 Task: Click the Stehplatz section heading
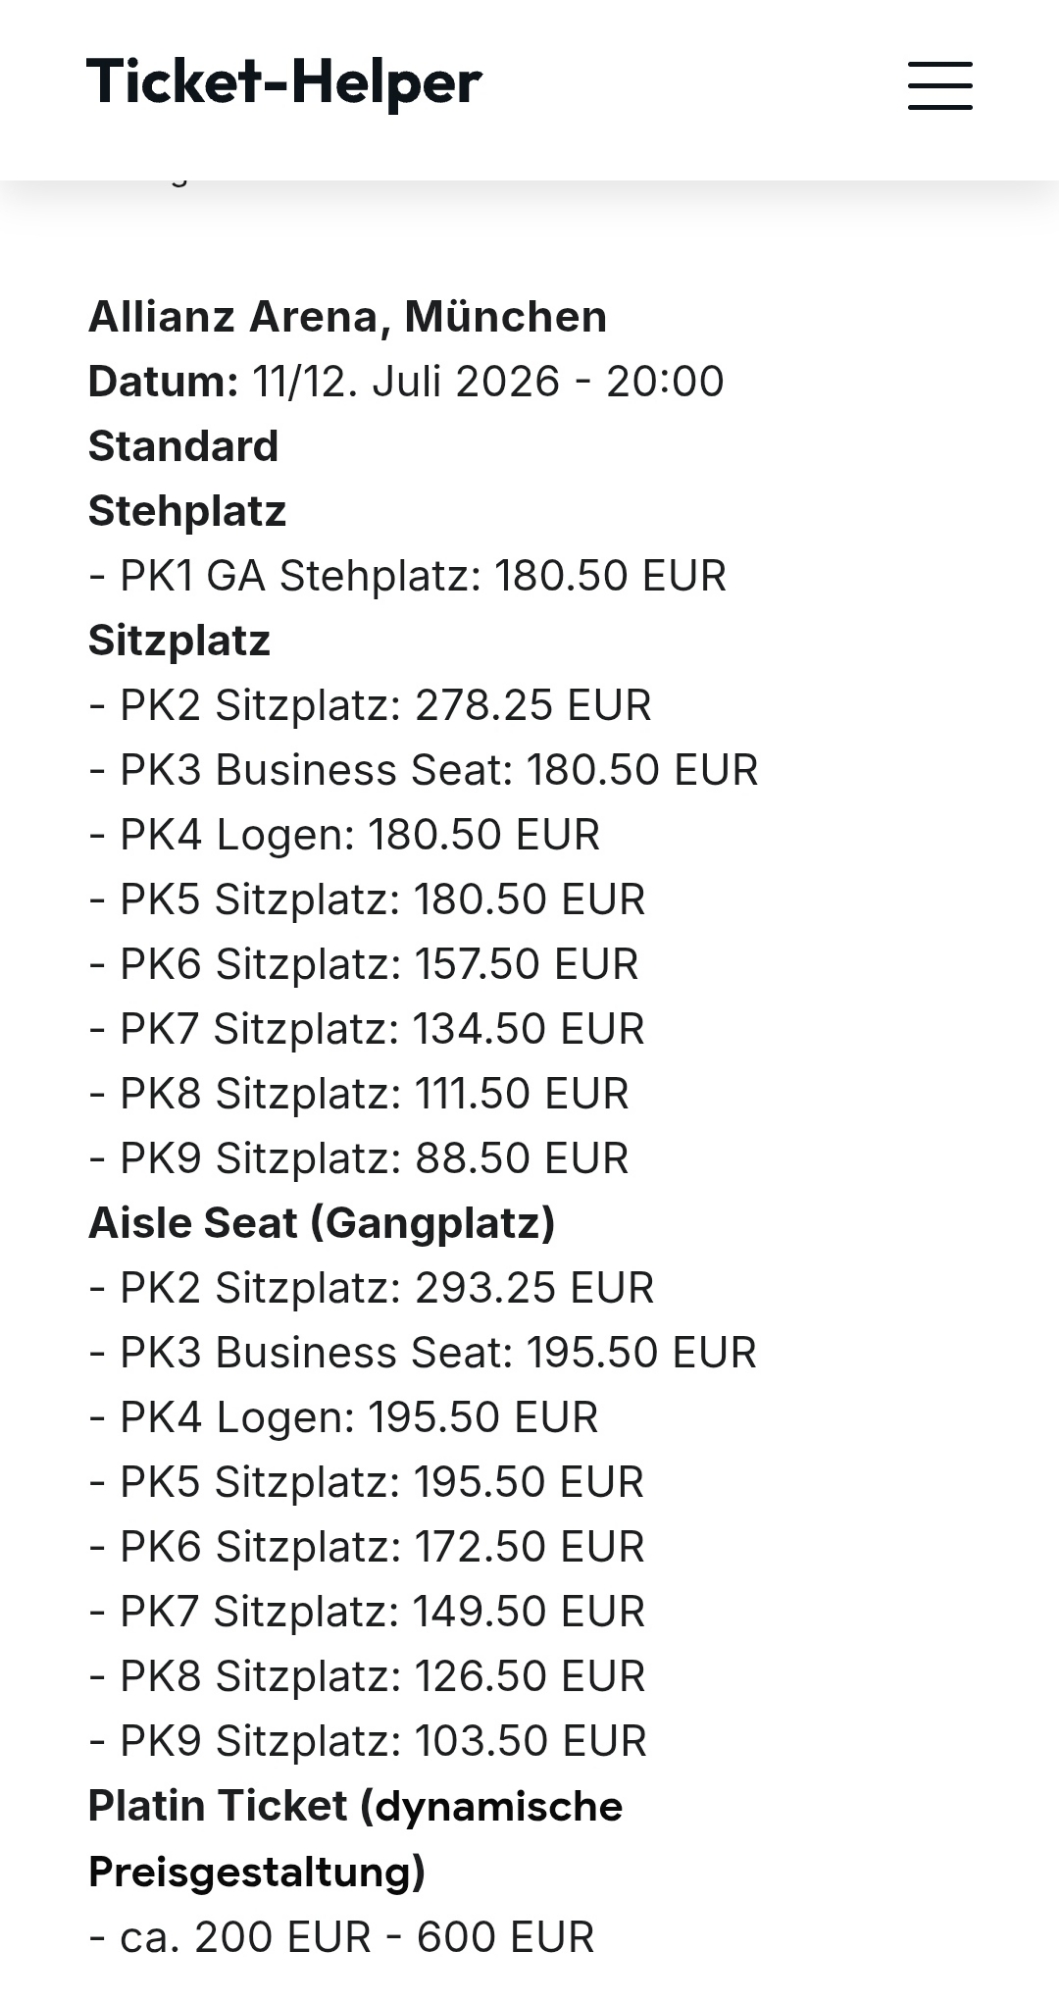click(x=187, y=511)
